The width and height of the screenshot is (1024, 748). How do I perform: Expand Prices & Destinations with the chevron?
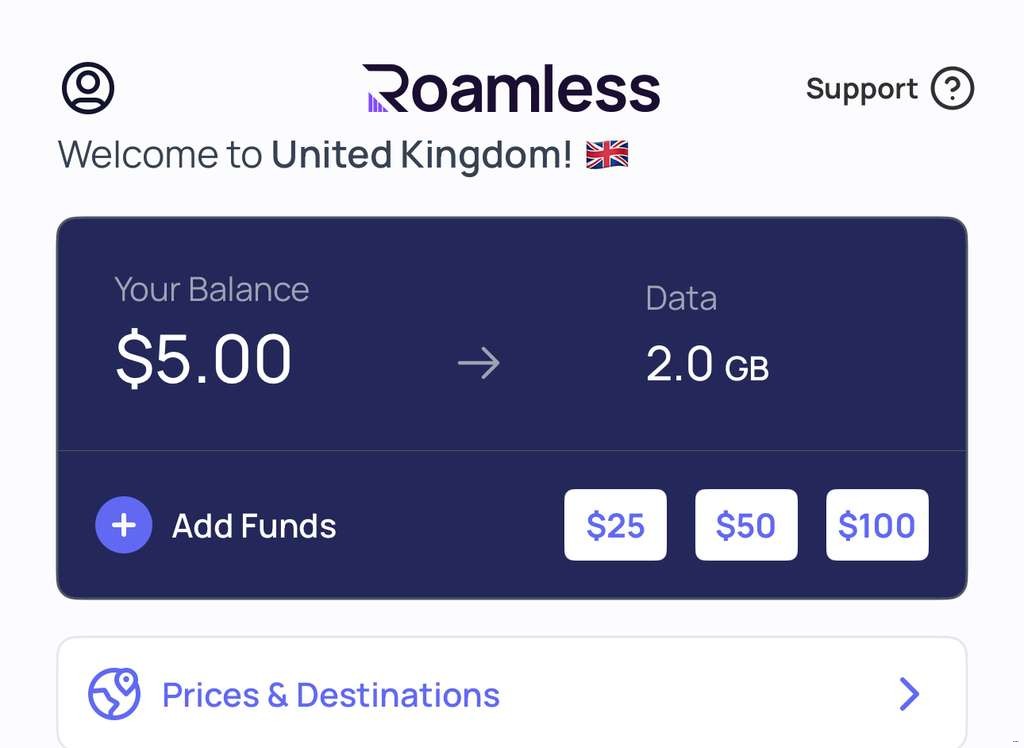(x=908, y=693)
